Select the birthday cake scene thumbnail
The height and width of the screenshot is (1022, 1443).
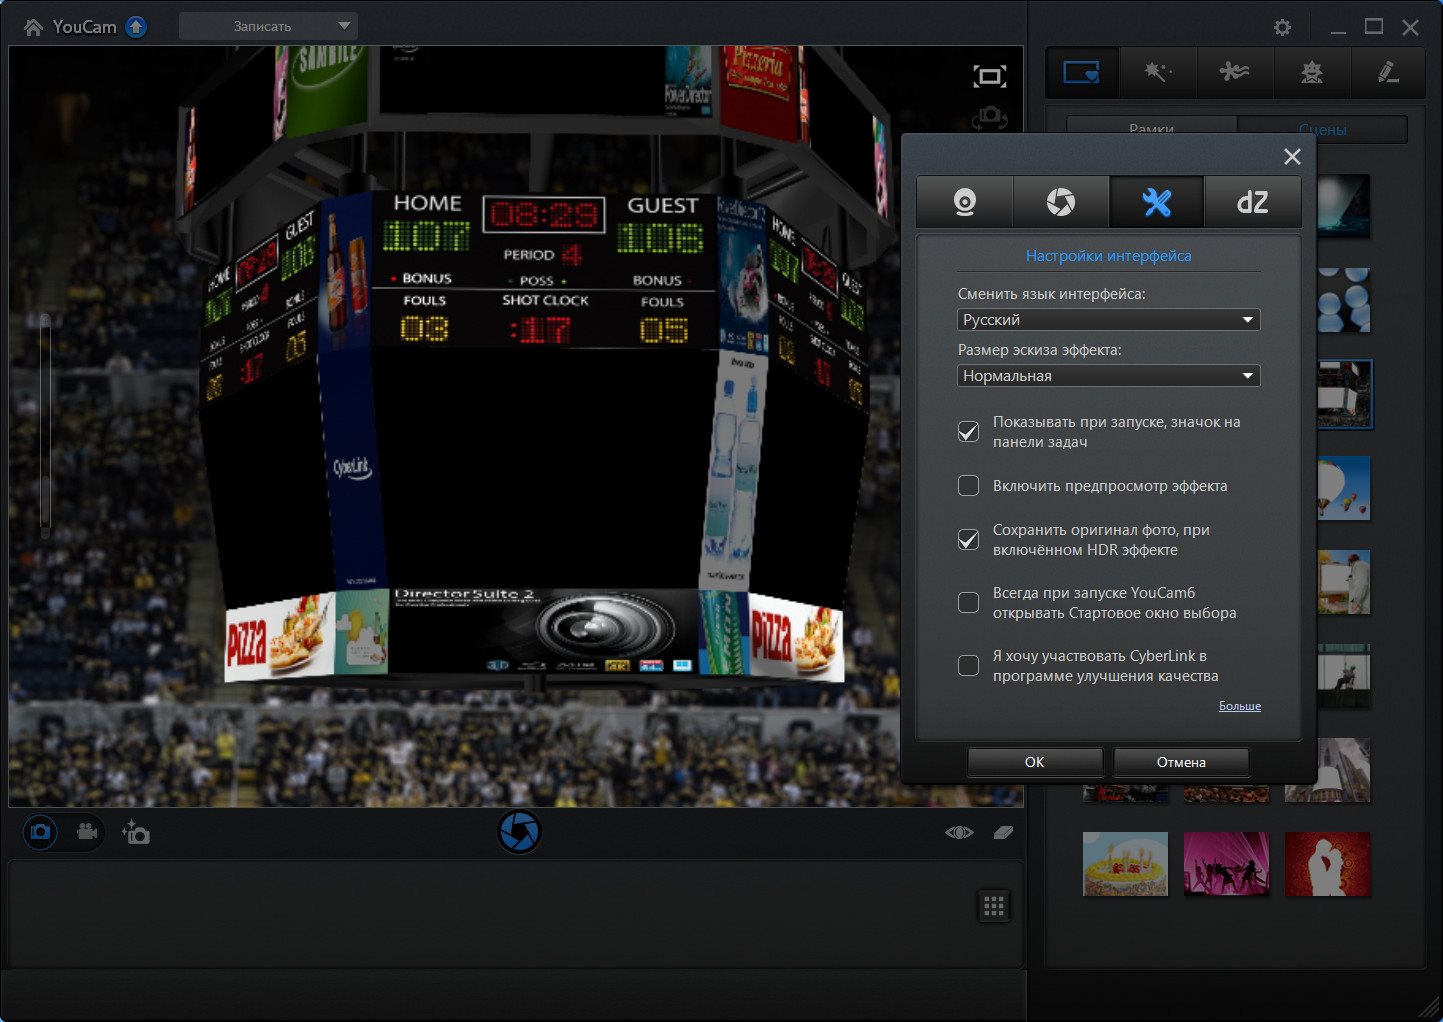(x=1125, y=864)
